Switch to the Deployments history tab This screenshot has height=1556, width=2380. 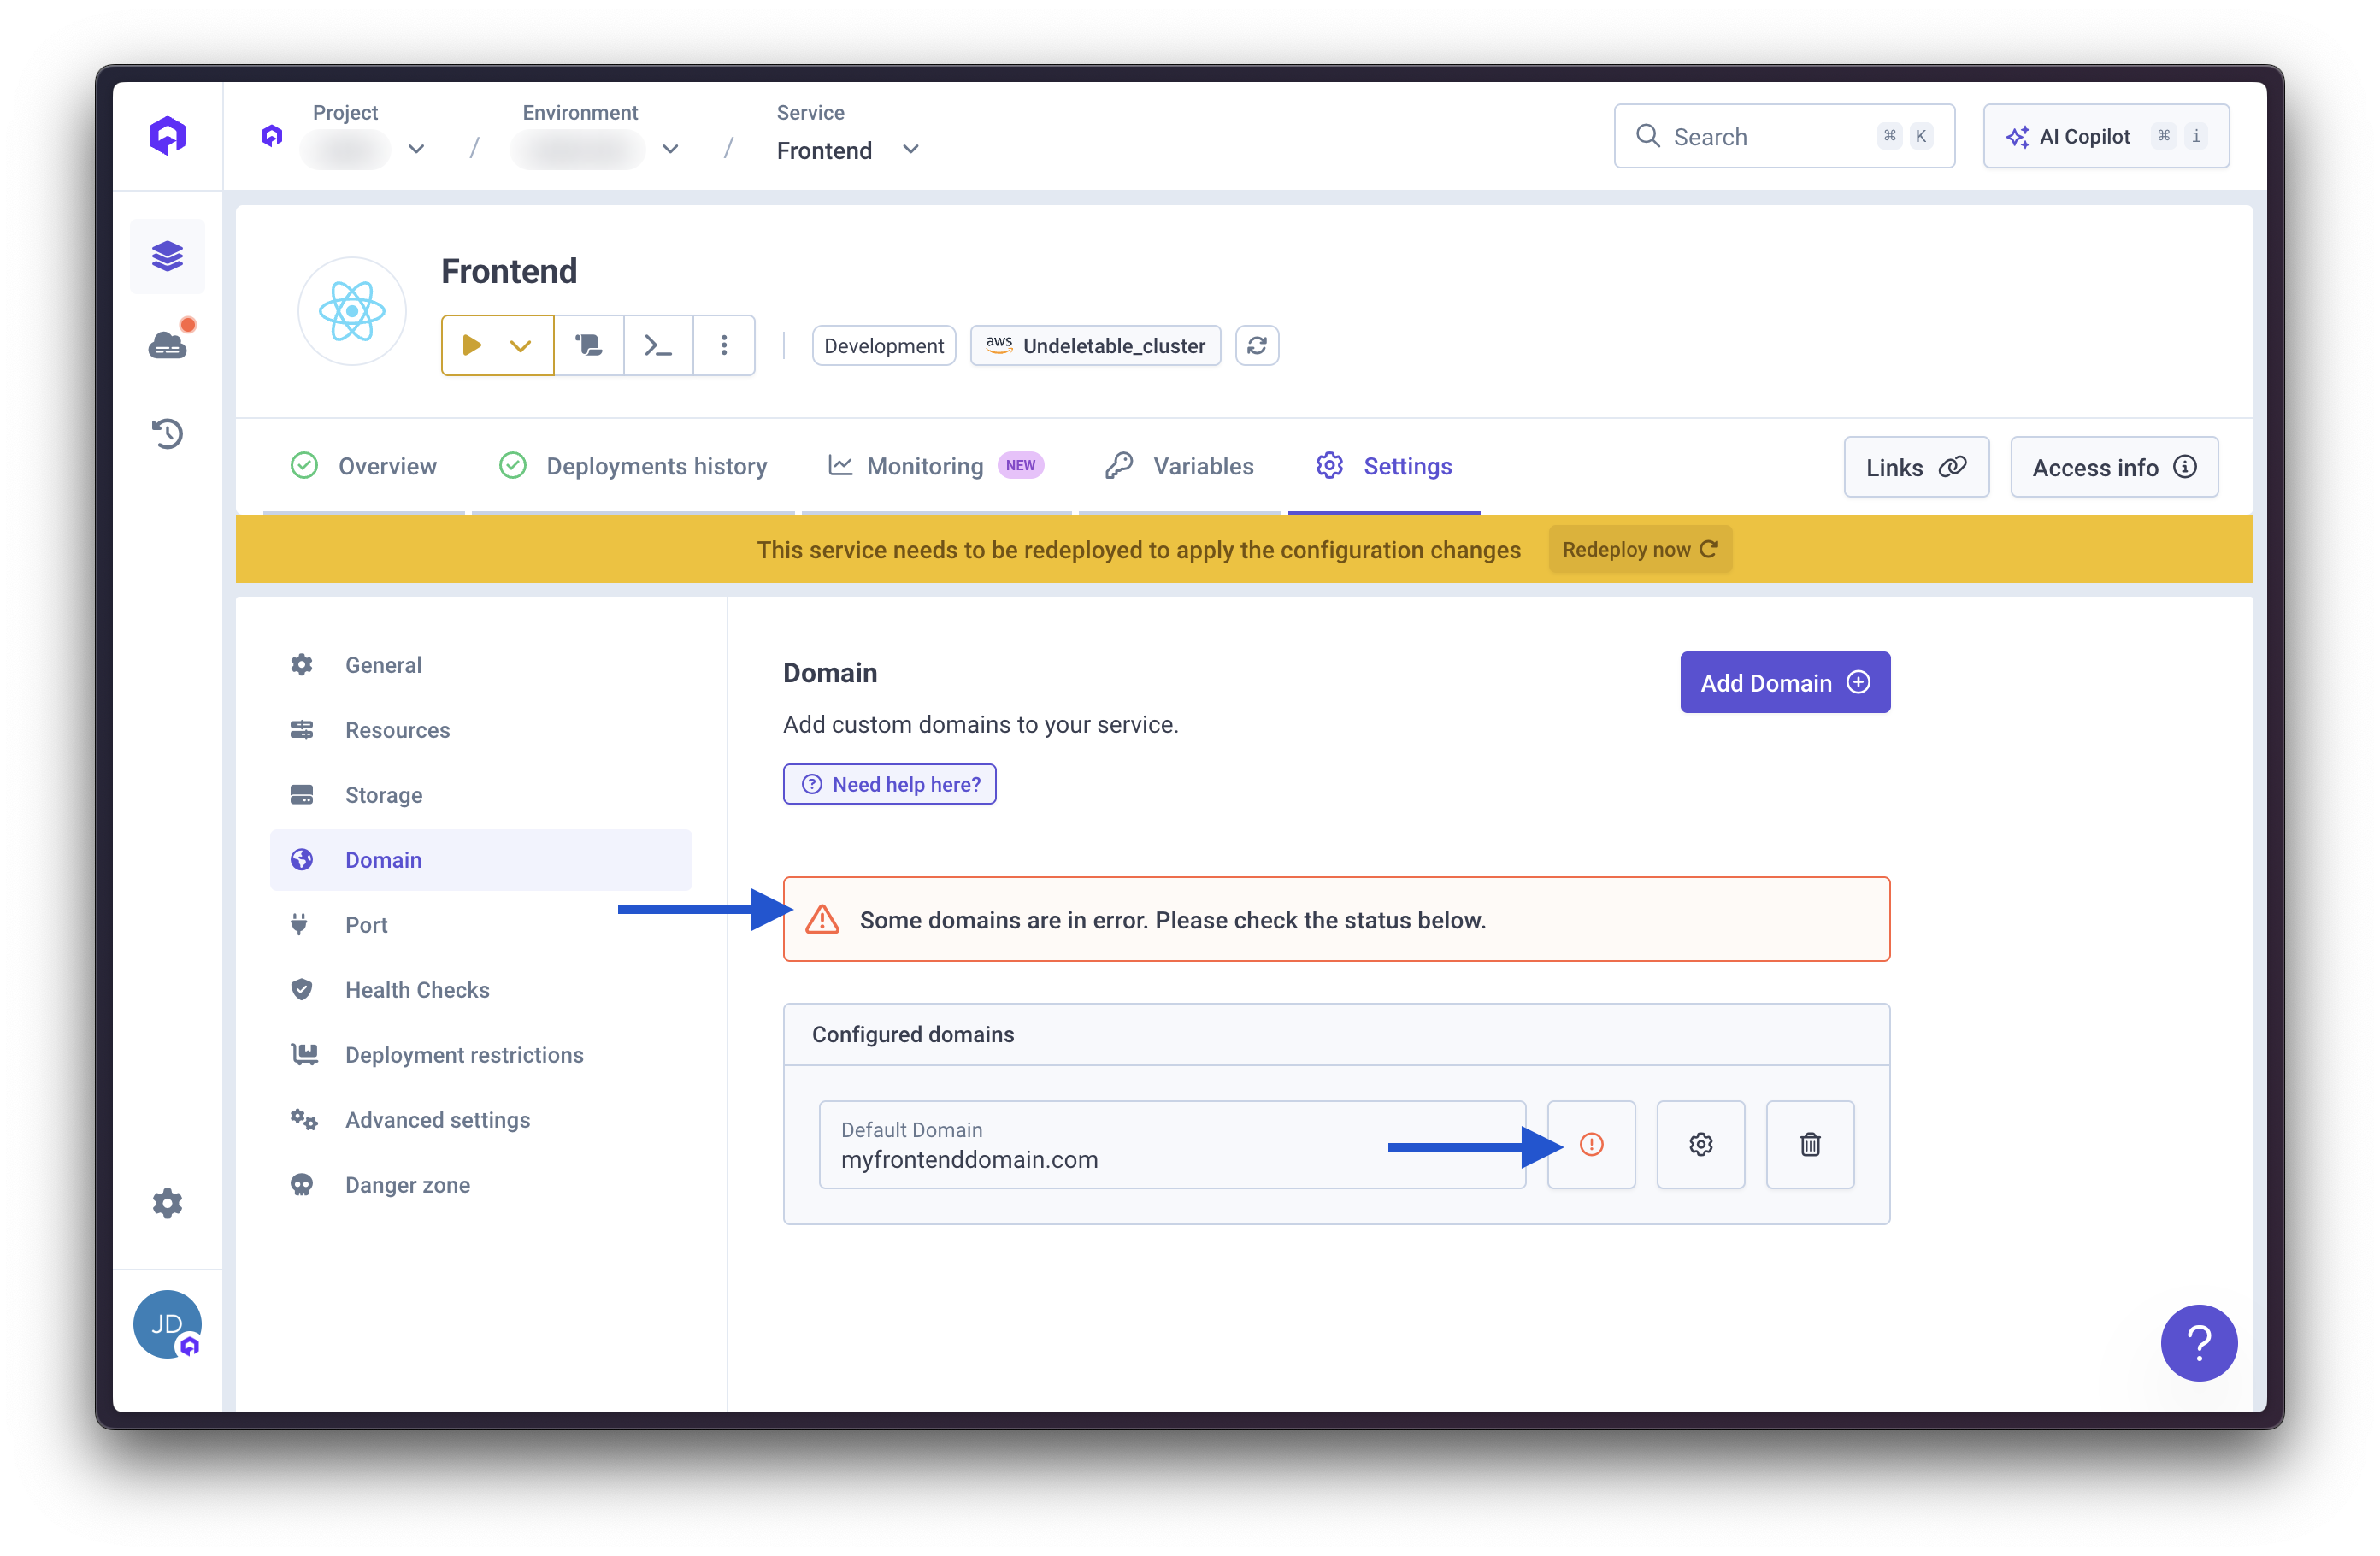click(x=633, y=466)
